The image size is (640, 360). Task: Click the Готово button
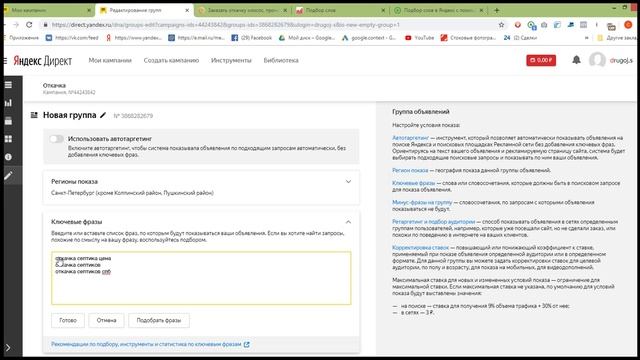68,320
